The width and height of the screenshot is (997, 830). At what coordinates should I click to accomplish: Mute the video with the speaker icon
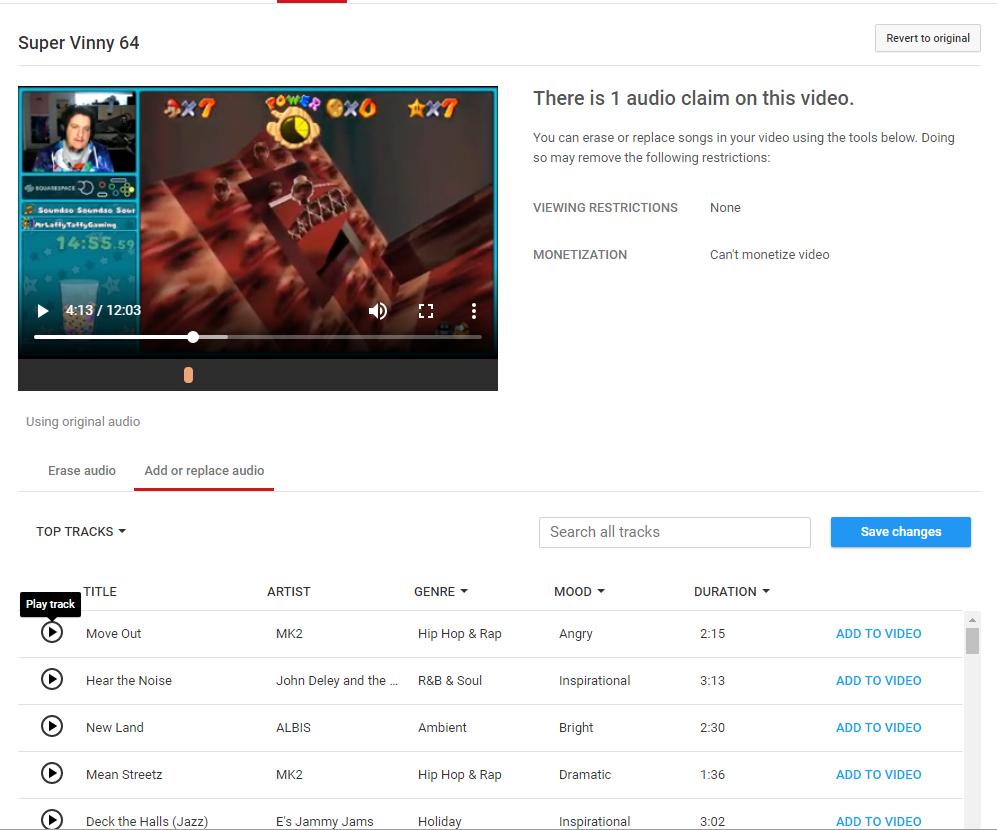(x=377, y=310)
